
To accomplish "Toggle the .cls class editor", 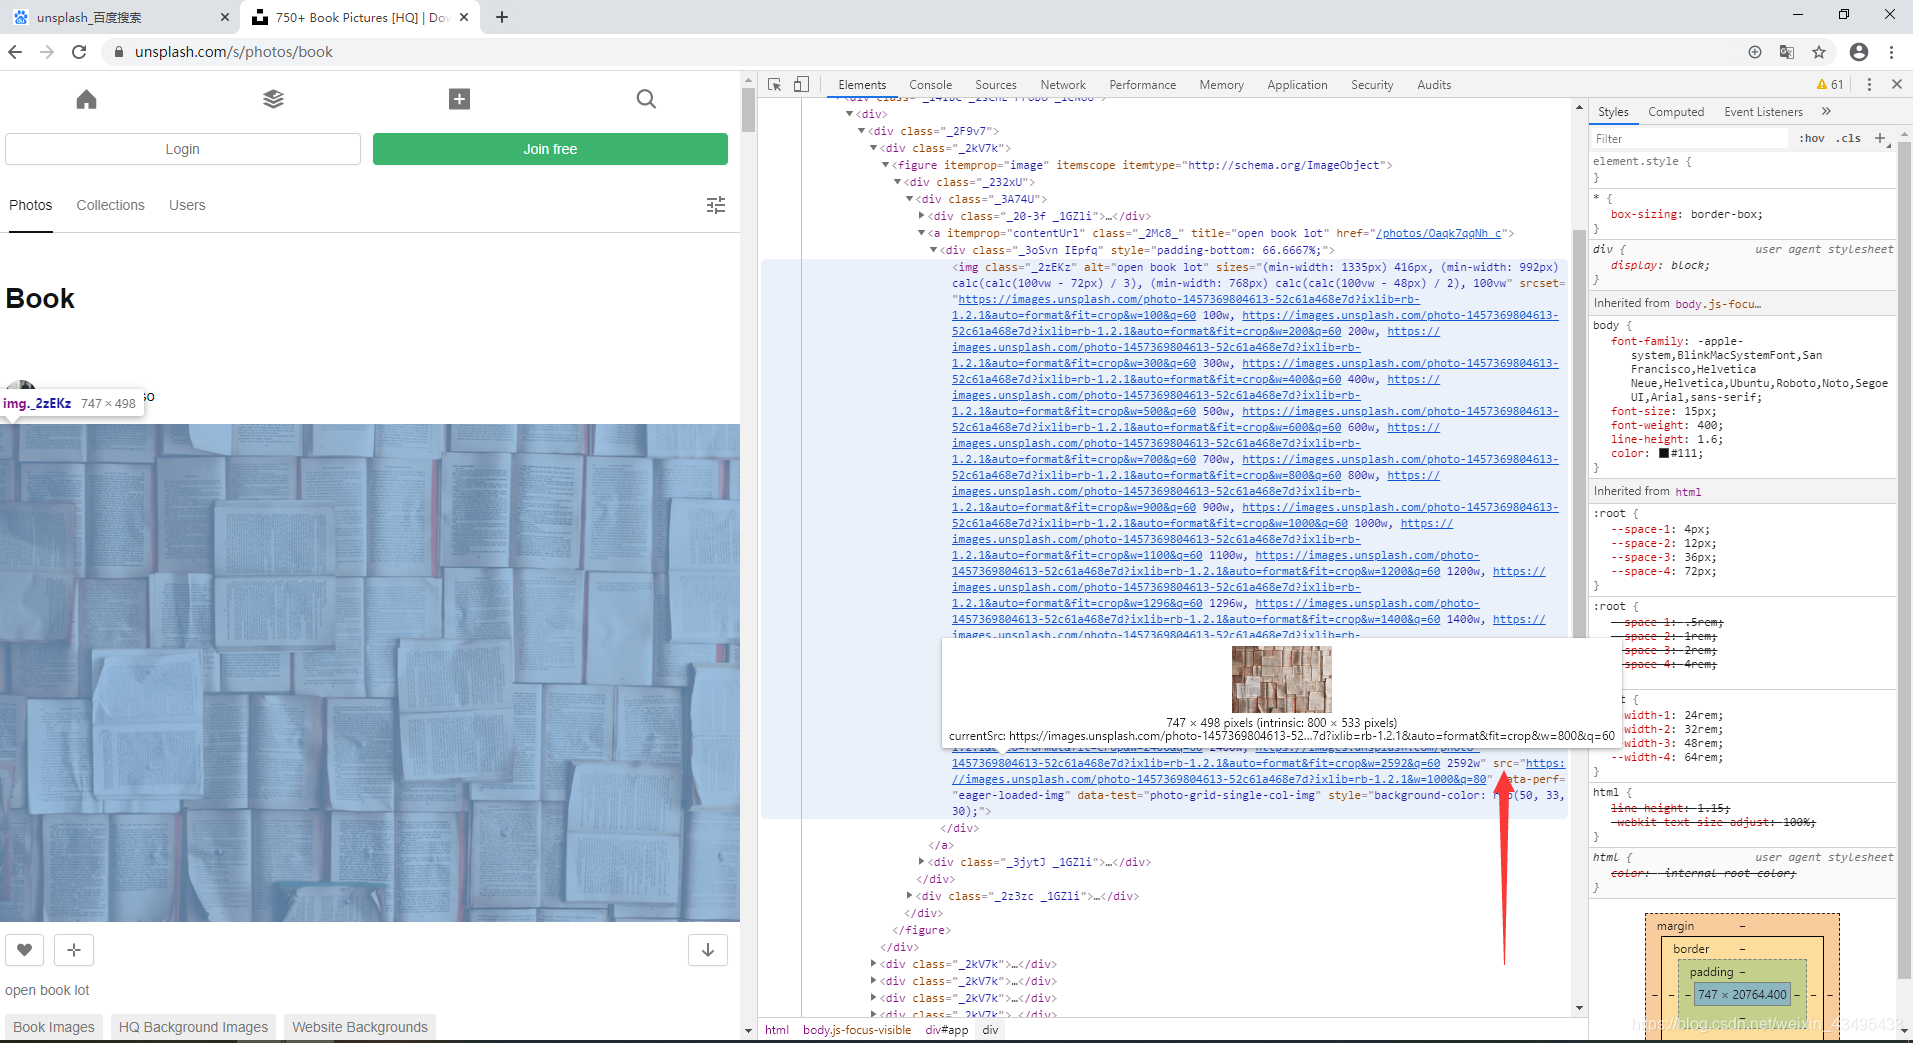I will (x=1848, y=139).
